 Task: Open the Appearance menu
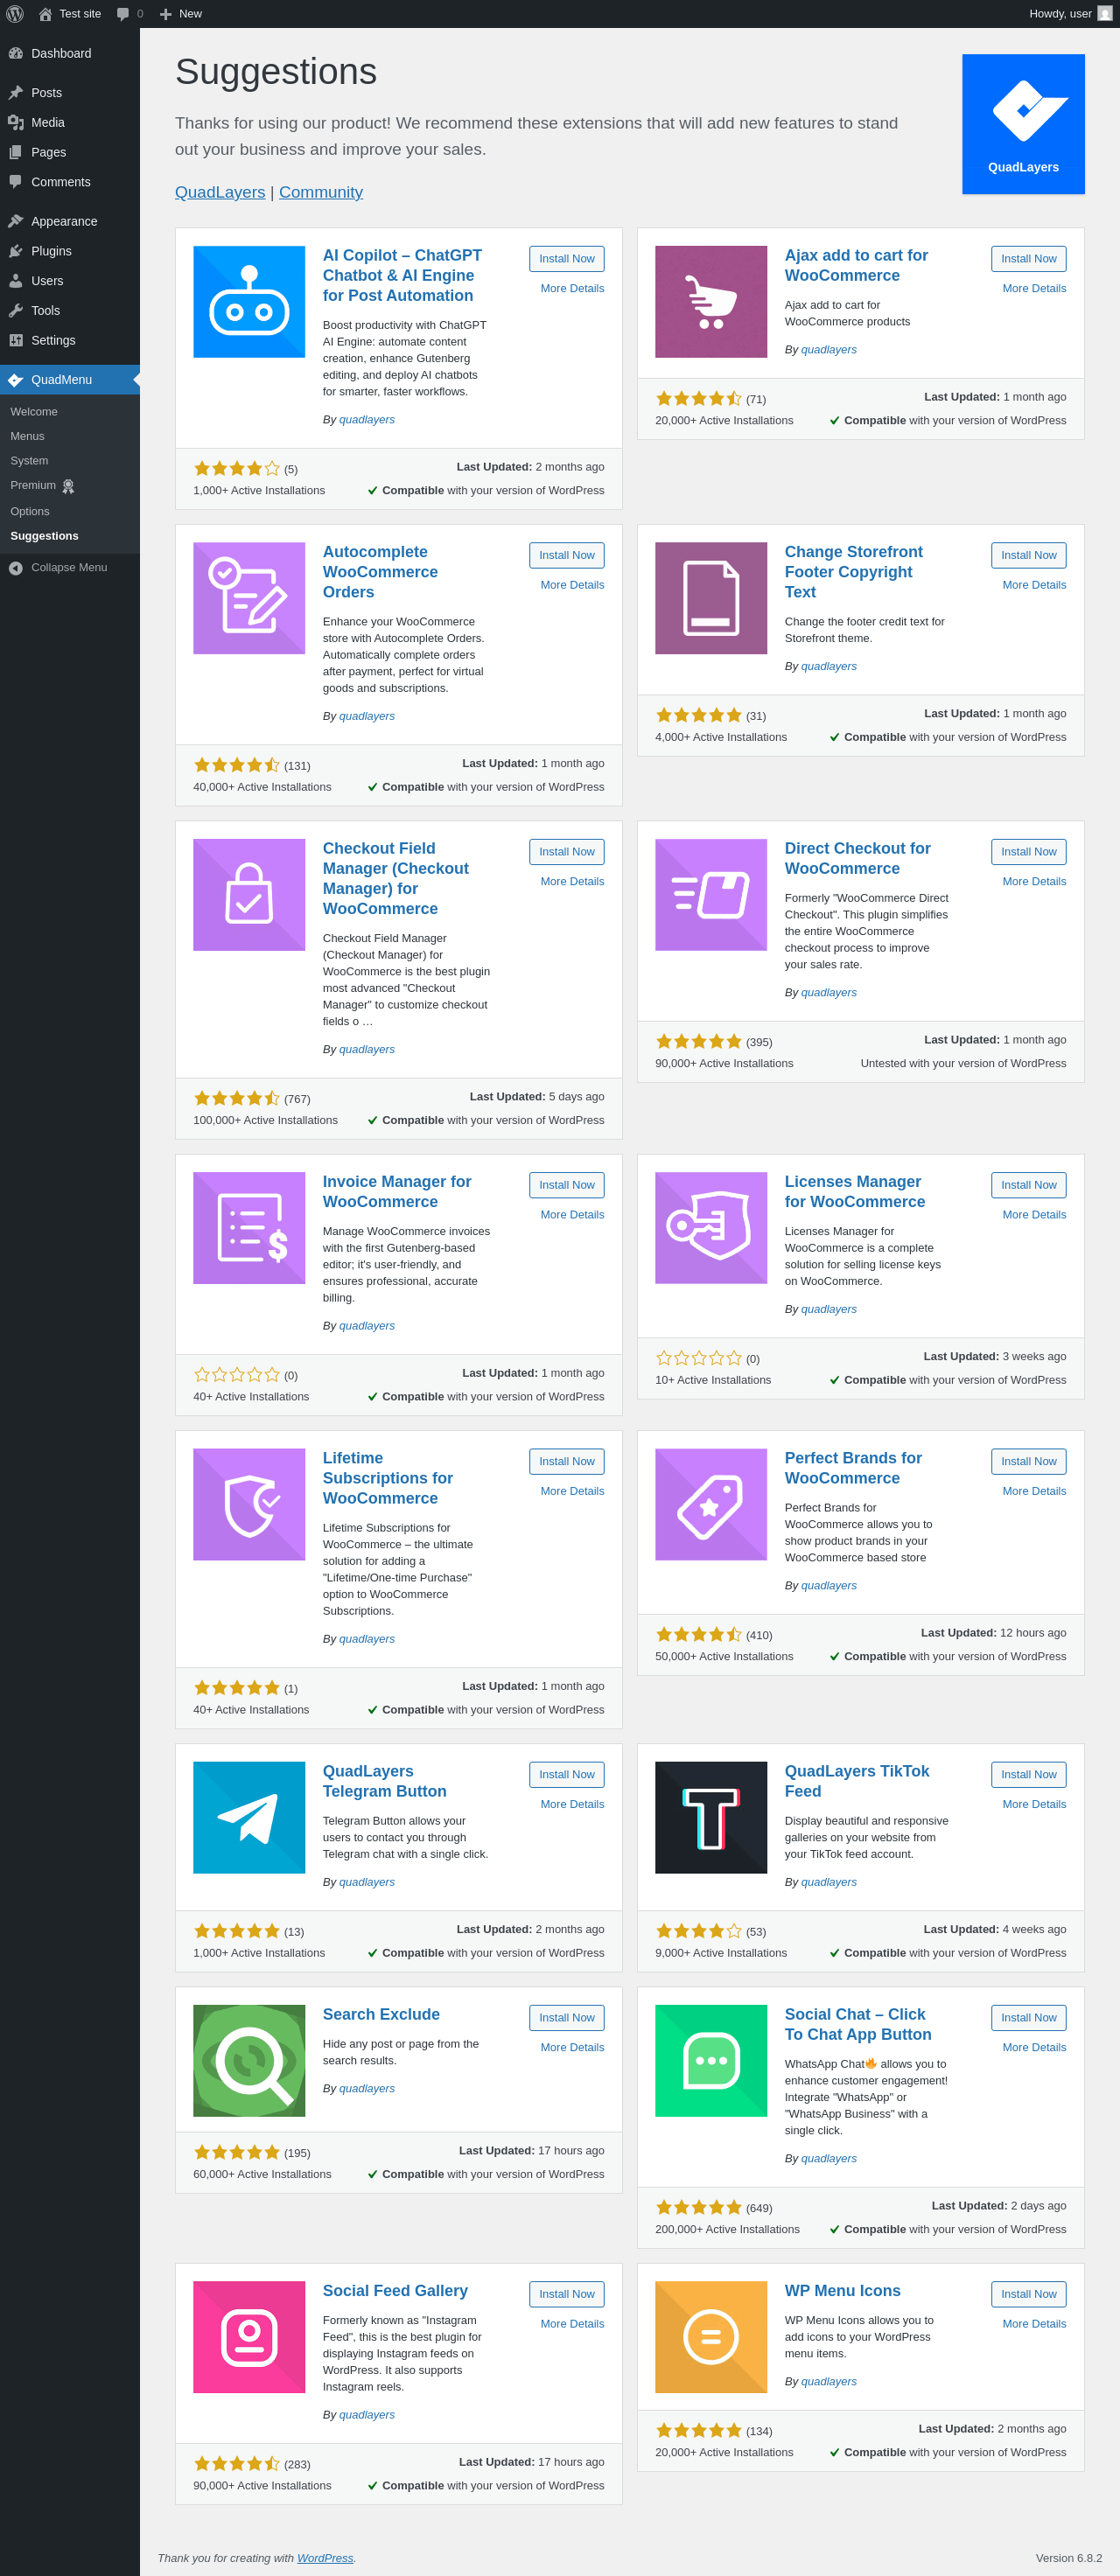coord(70,221)
